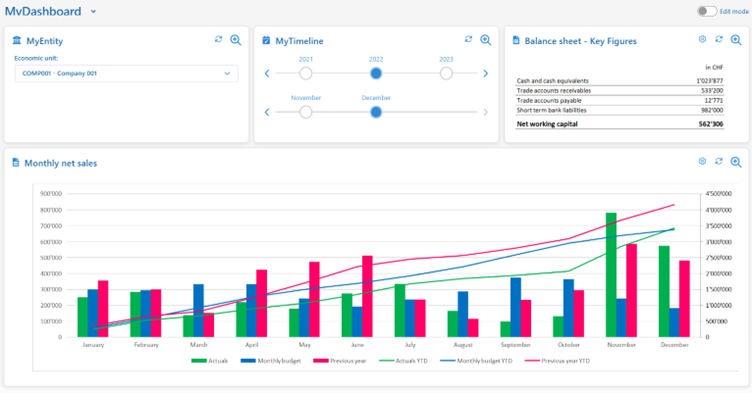Toggle Actuals YTD line in legend
The image size is (752, 393).
point(403,361)
